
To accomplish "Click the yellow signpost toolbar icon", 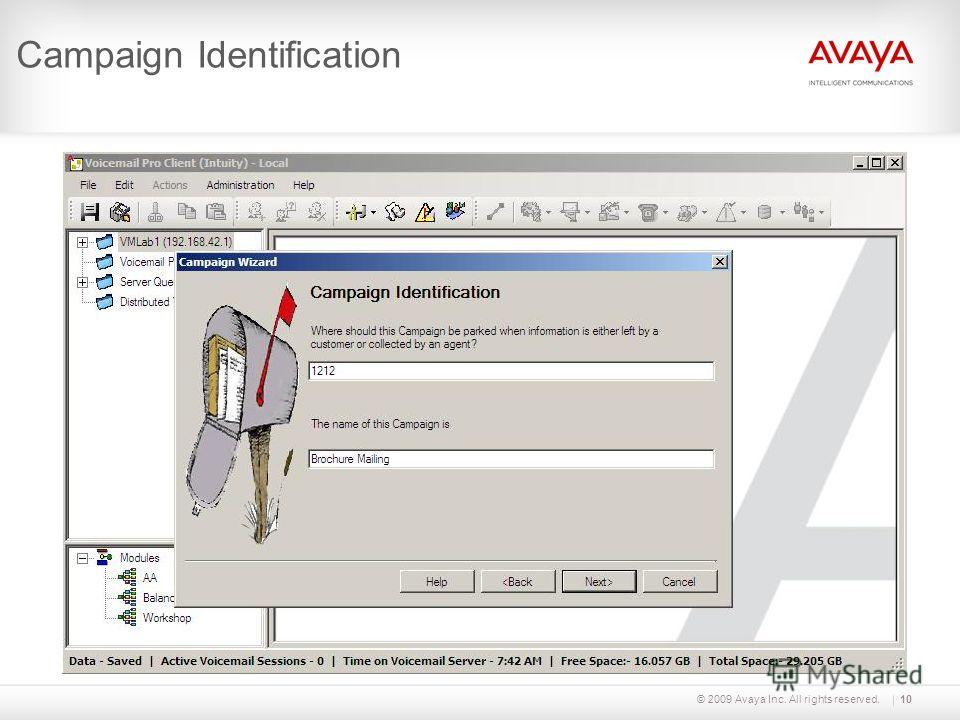I will (x=356, y=212).
